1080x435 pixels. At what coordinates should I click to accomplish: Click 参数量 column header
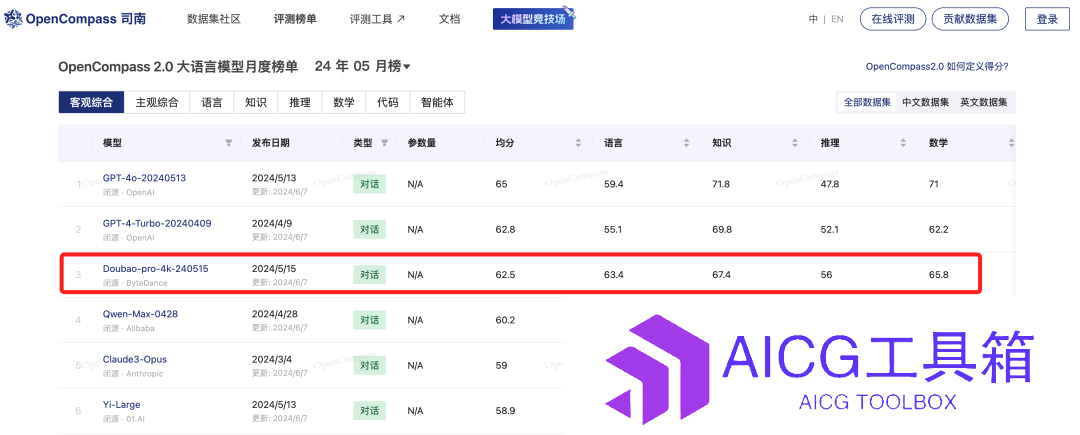tap(422, 143)
